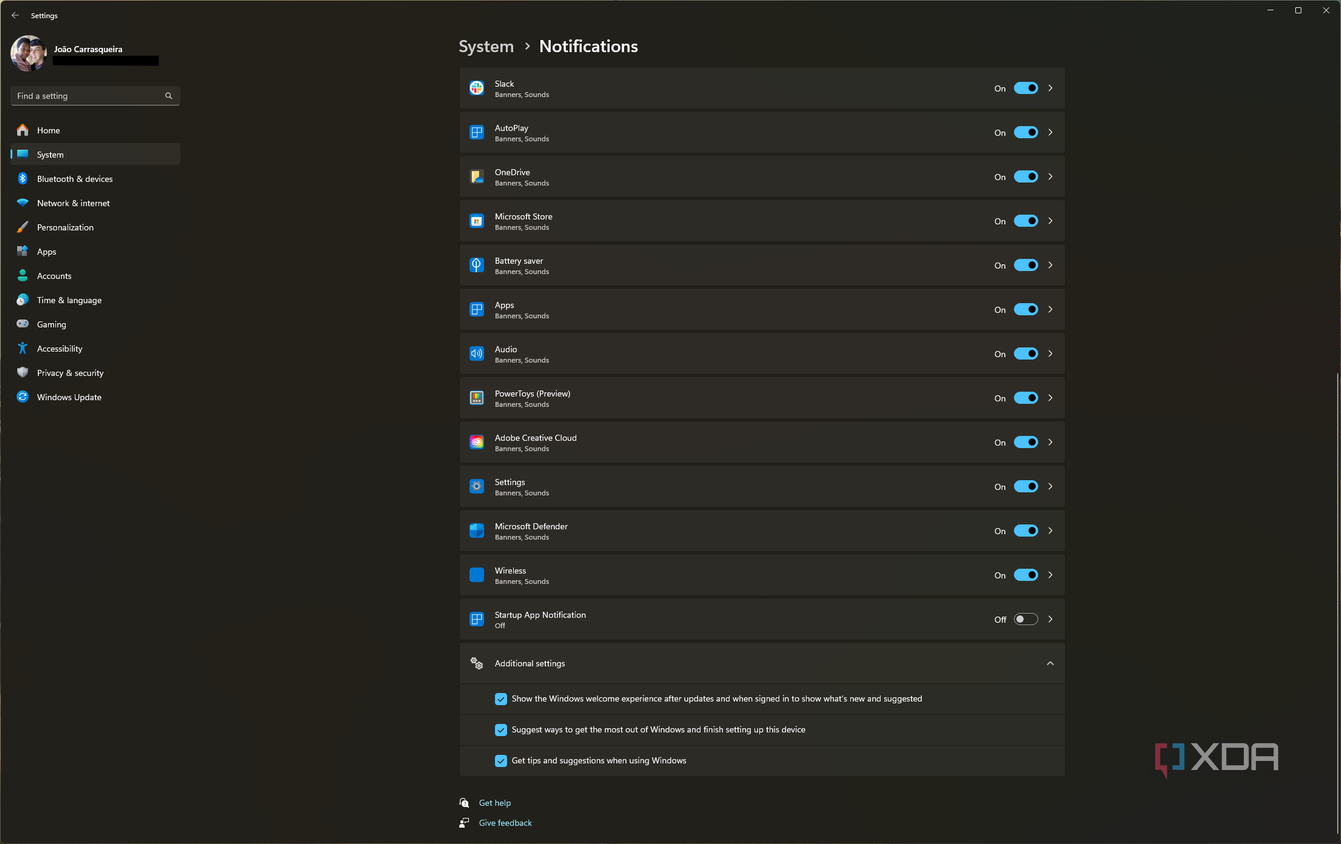
Task: Uncheck Get tips and suggestions checkbox
Action: tap(501, 761)
